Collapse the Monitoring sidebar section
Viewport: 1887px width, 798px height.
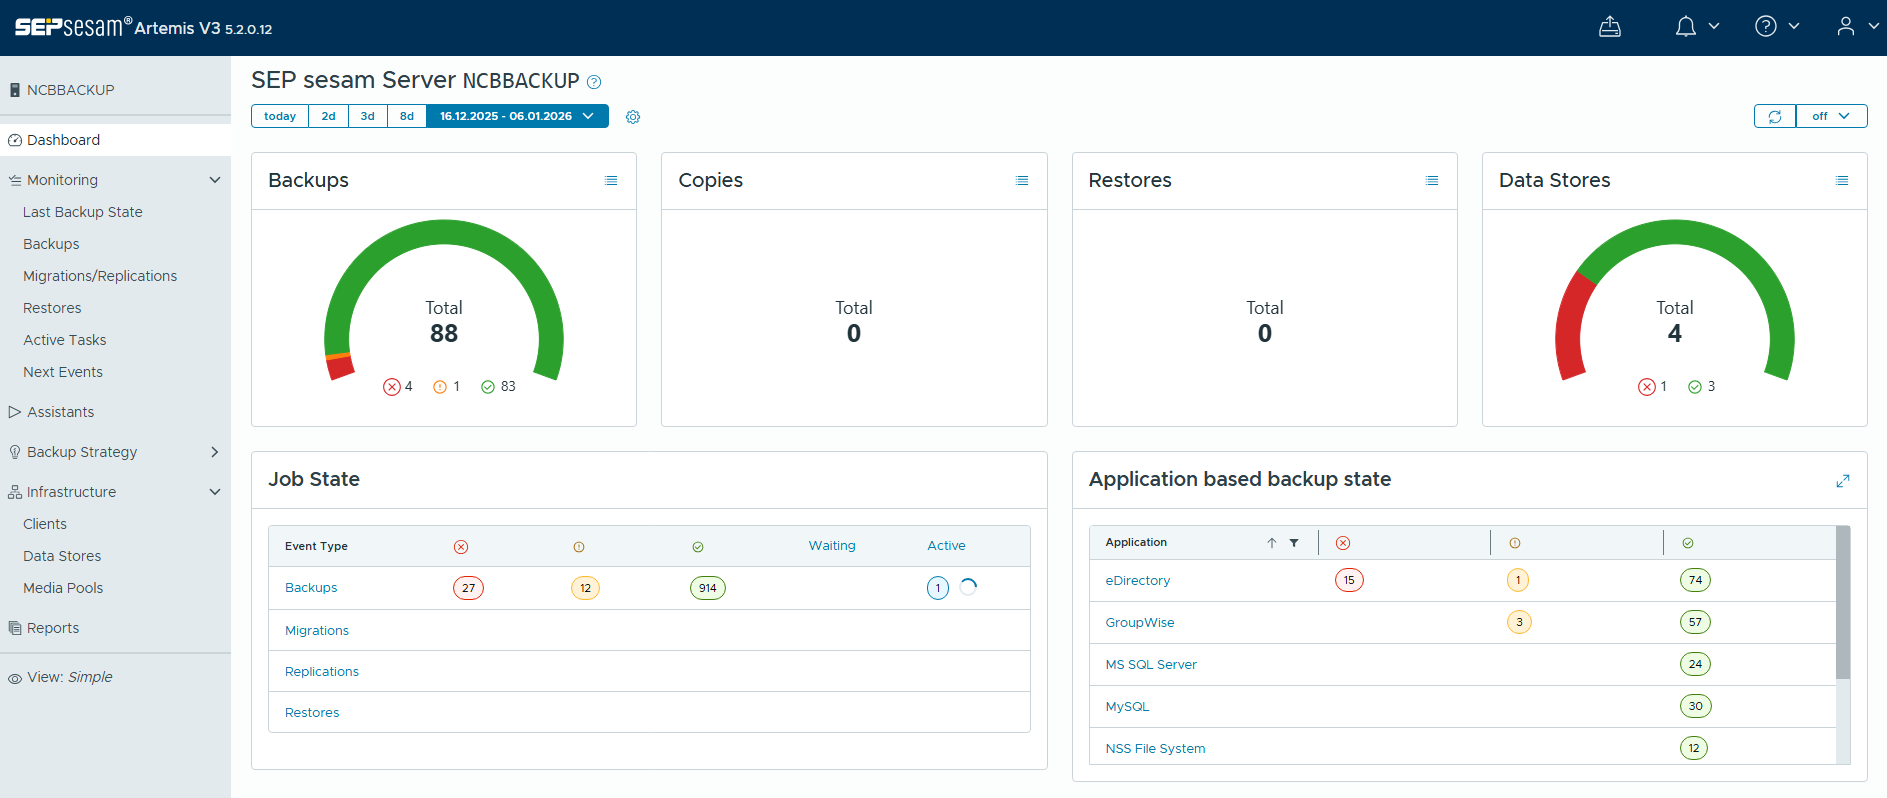(x=214, y=180)
